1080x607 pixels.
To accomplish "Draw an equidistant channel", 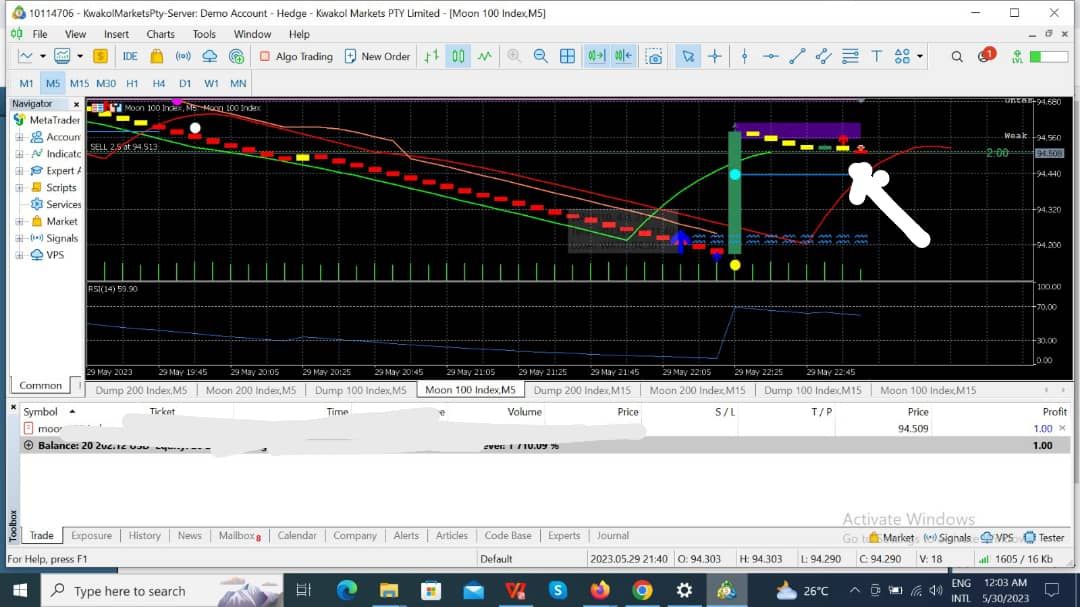I will click(823, 56).
